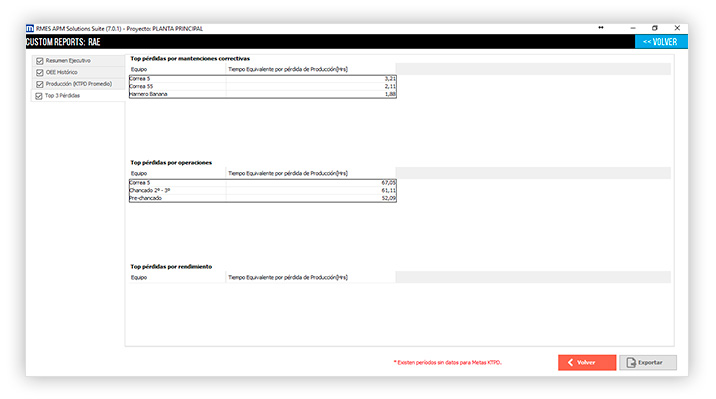Screen dimensions: 716x399
Task: Minimize the RMES APM window
Action: 633,28
